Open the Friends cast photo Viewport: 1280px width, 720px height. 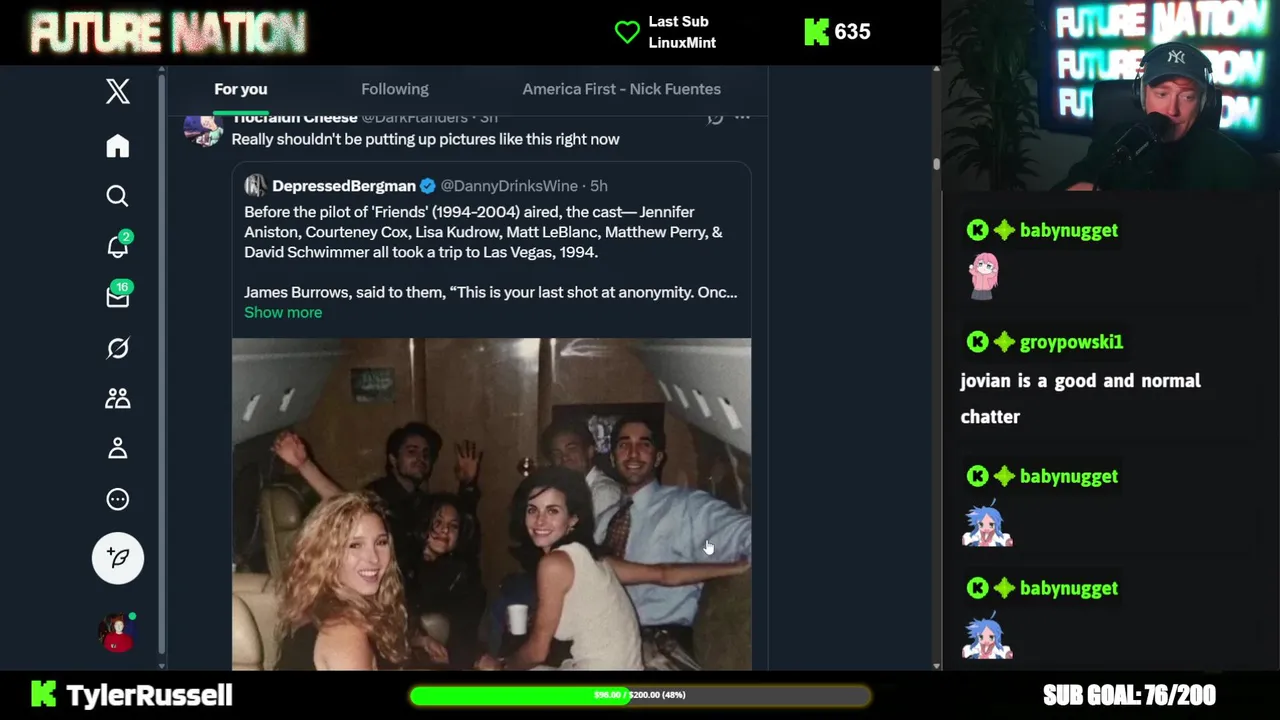[x=491, y=504]
